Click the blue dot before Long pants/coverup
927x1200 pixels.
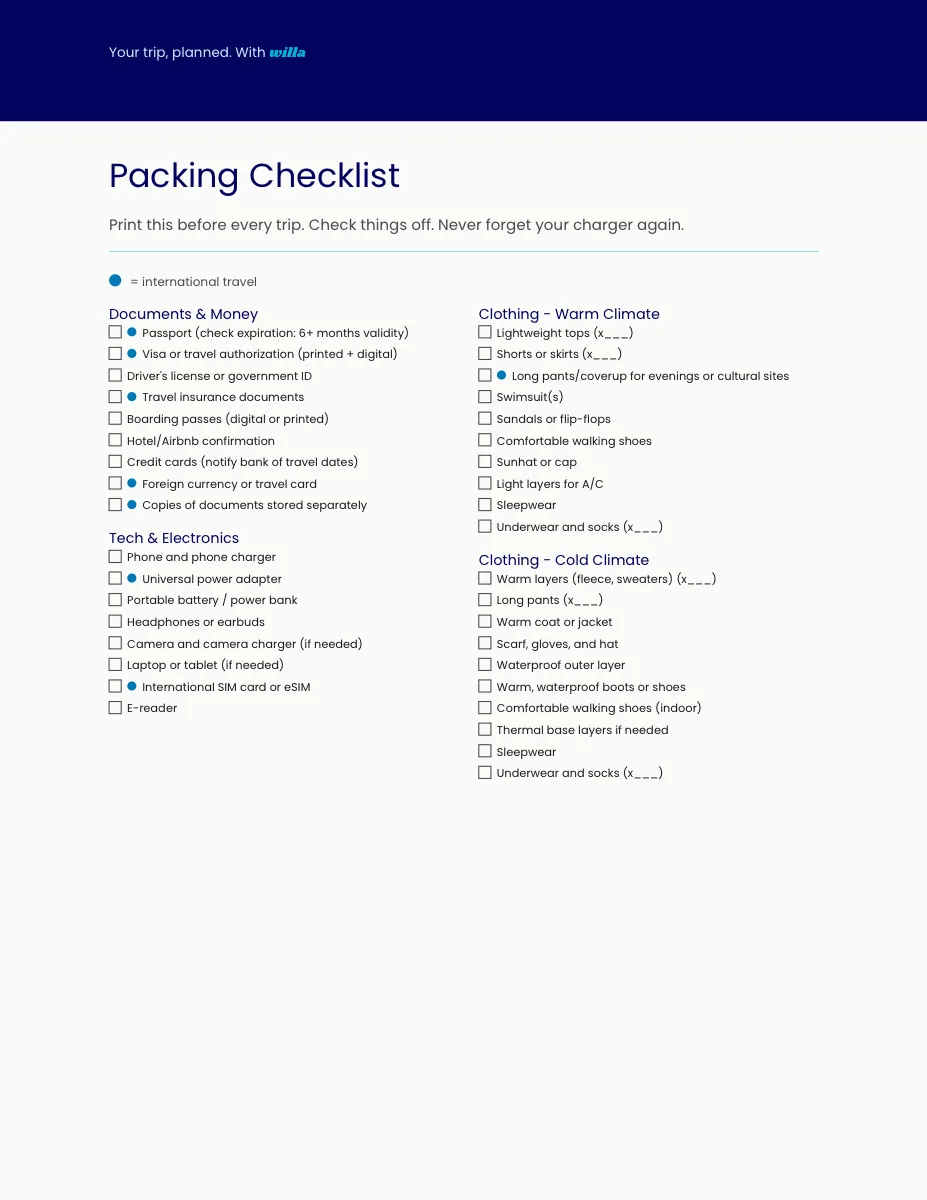(x=502, y=375)
